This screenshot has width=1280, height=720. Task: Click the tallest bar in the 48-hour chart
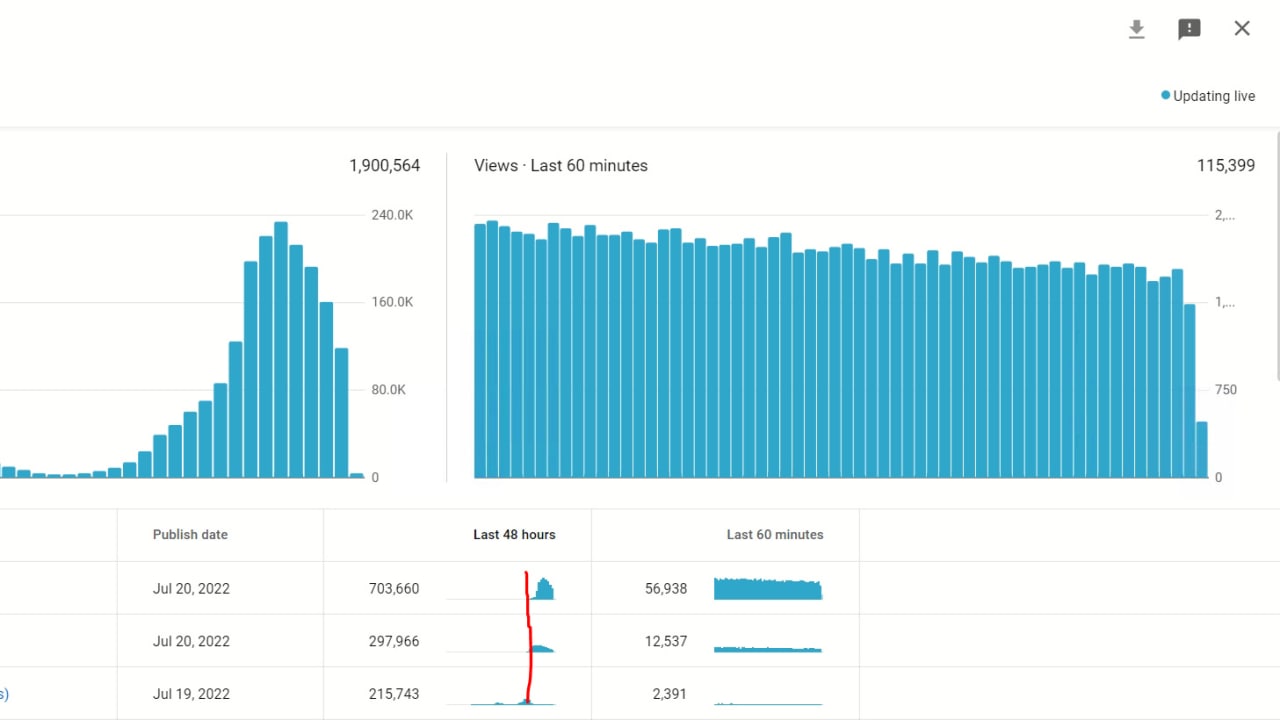281,350
